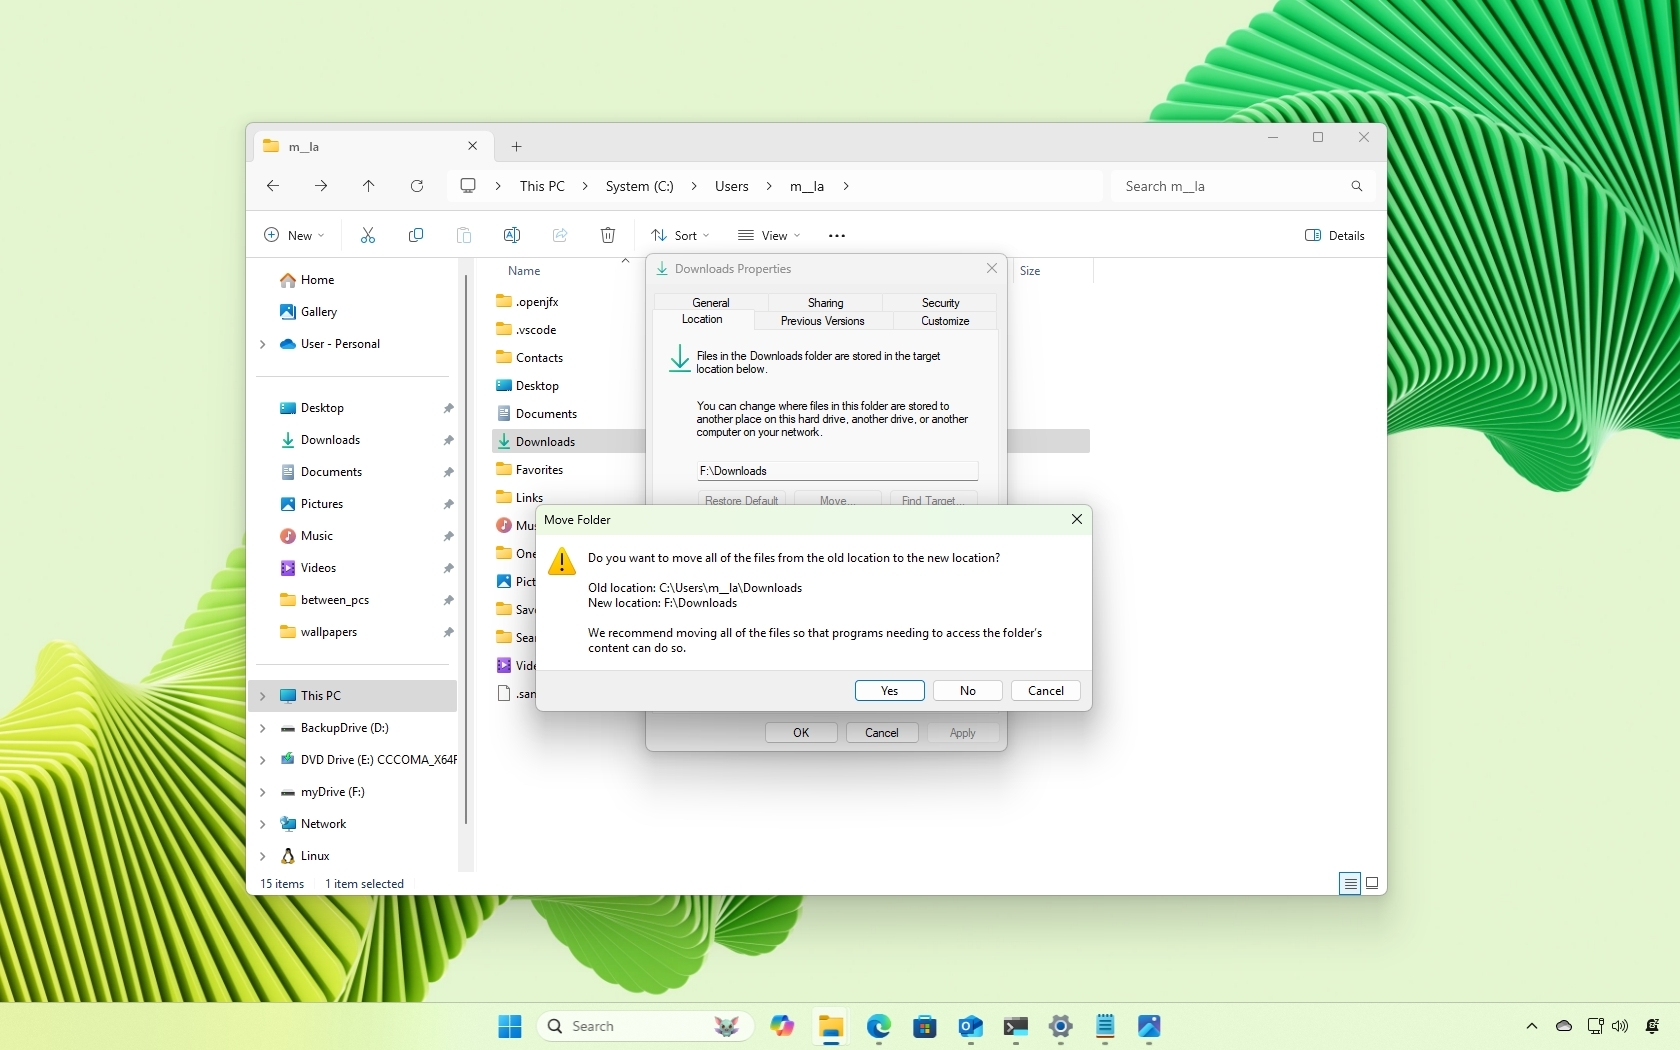Select the Cut icon on the toolbar
This screenshot has width=1680, height=1050.
(368, 235)
